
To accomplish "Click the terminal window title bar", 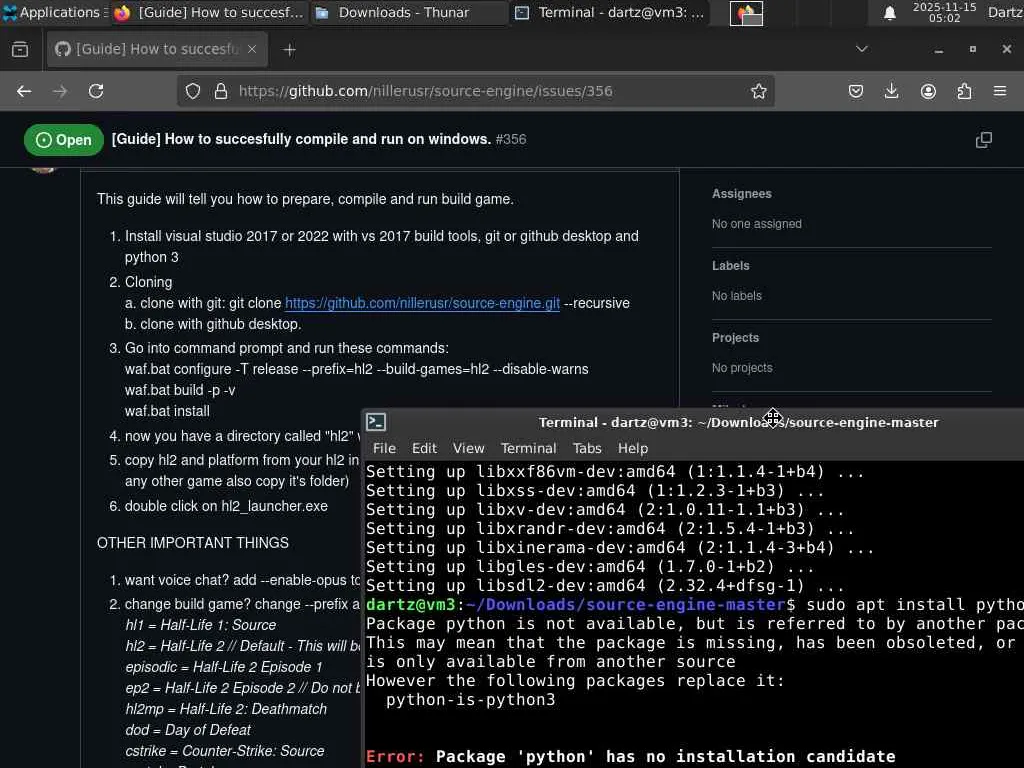I will pos(738,422).
